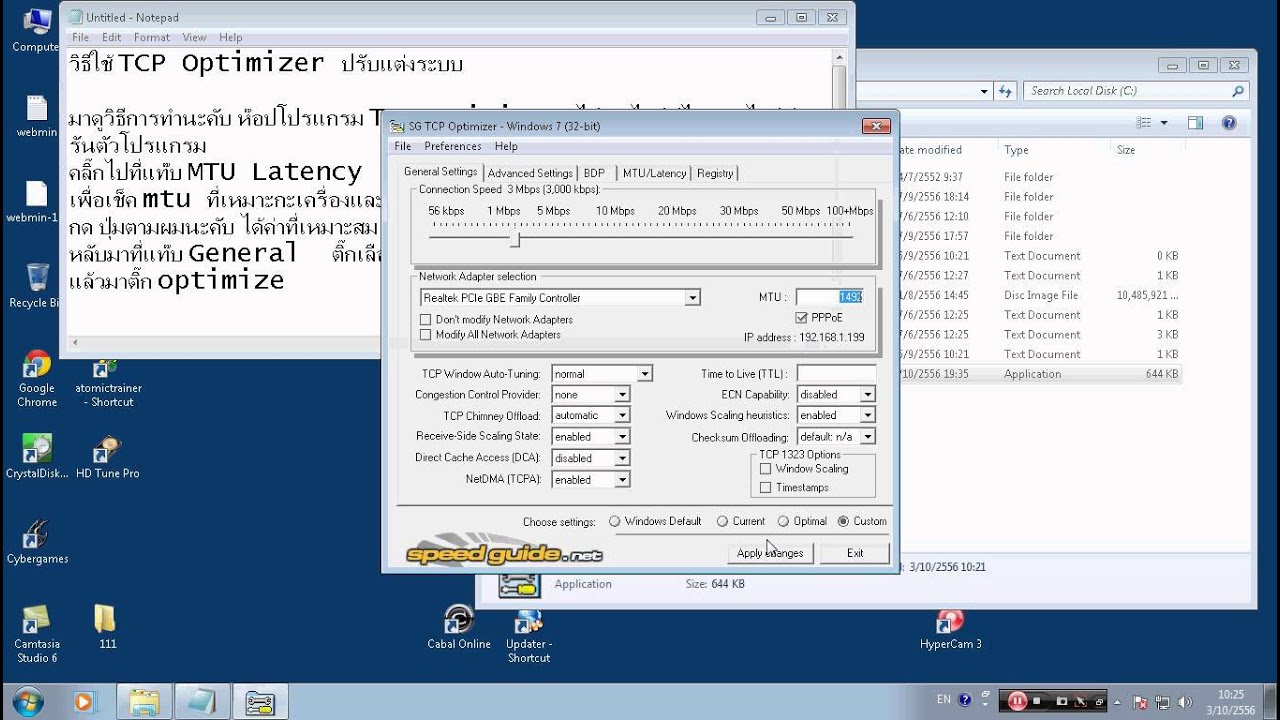1280x720 pixels.
Task: Launch Windows Media Player from taskbar
Action: pyautogui.click(x=84, y=701)
